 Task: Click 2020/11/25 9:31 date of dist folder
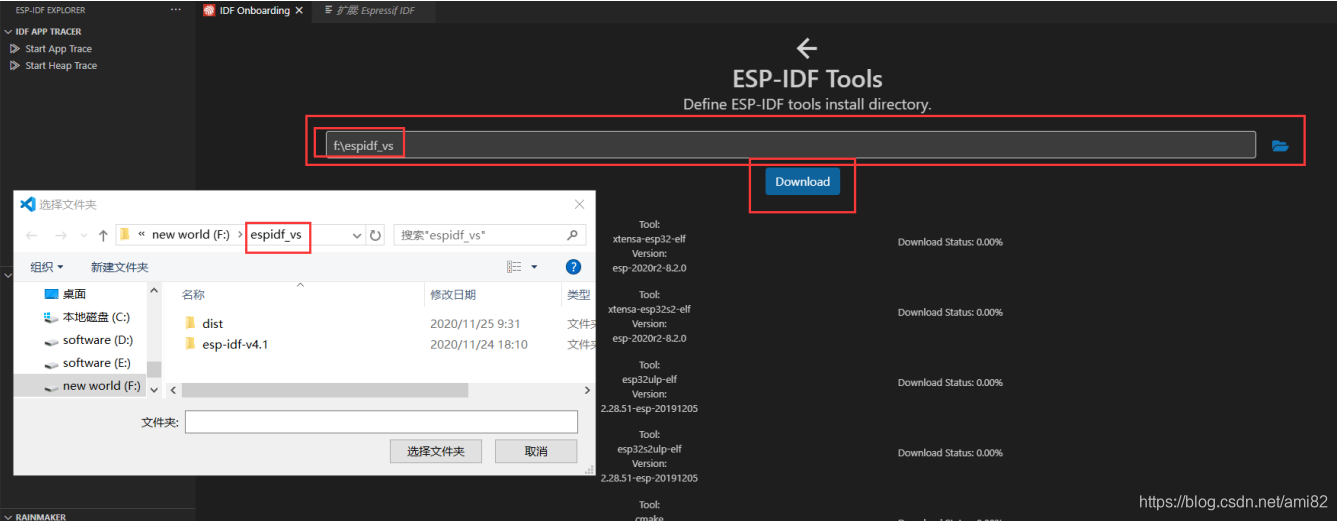475,324
